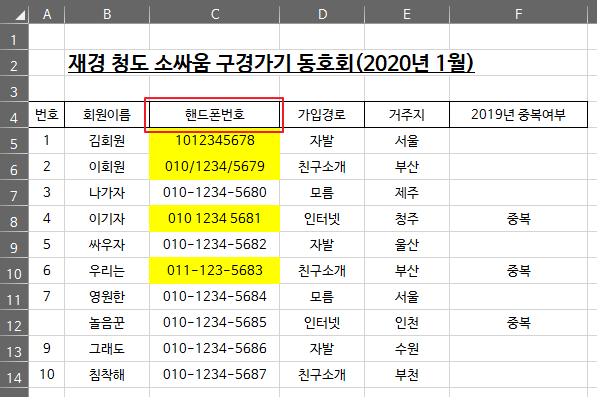Click 중복 in 놀음꾼's row
597x397 pixels.
(x=519, y=322)
